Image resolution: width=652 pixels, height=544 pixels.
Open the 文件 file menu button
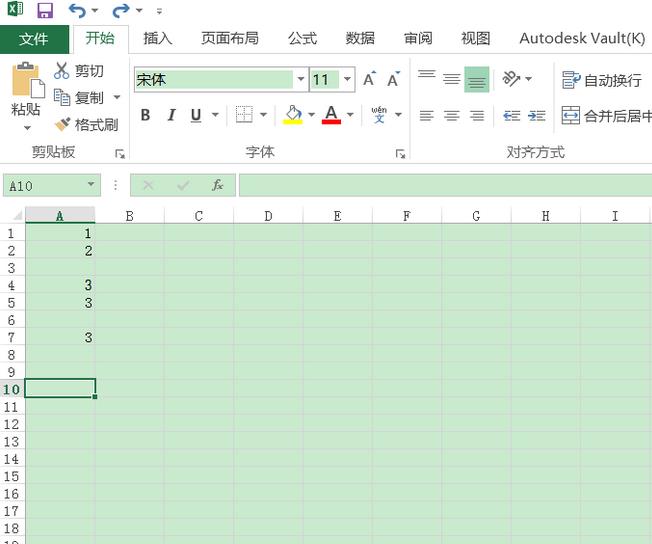coord(34,39)
